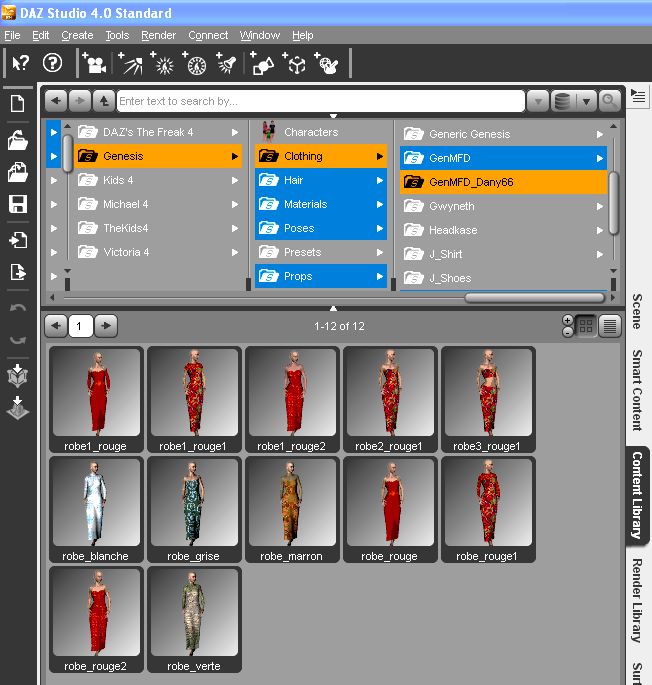The image size is (652, 685).
Task: Go back in the content browser history
Action: point(56,101)
